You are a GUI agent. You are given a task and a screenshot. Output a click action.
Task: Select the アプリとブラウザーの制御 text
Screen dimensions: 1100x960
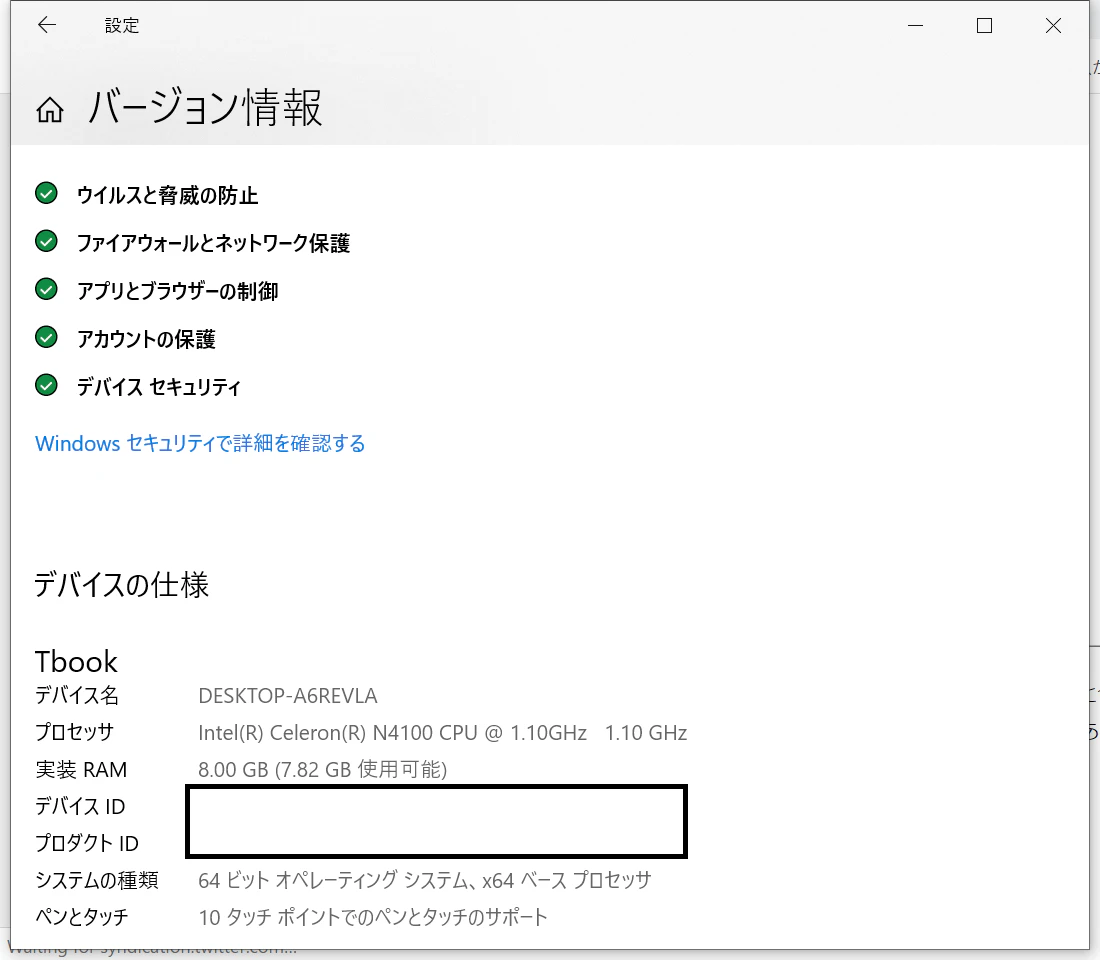click(x=177, y=291)
